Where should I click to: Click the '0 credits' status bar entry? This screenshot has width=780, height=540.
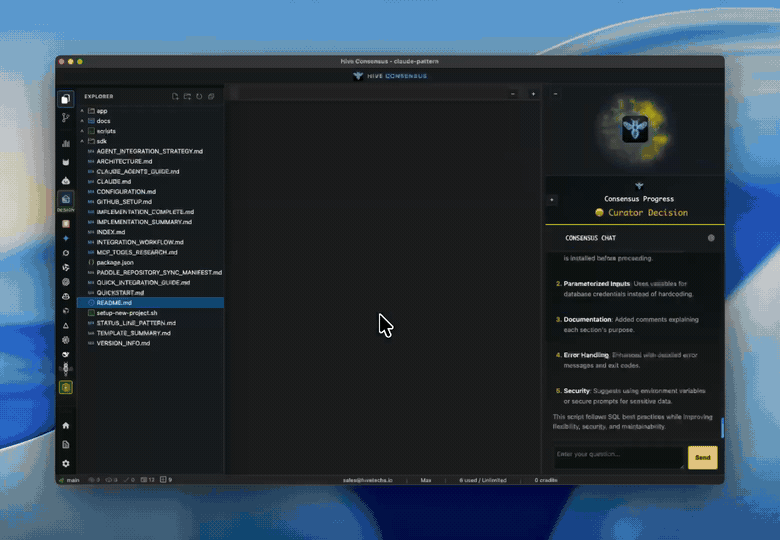click(x=546, y=480)
